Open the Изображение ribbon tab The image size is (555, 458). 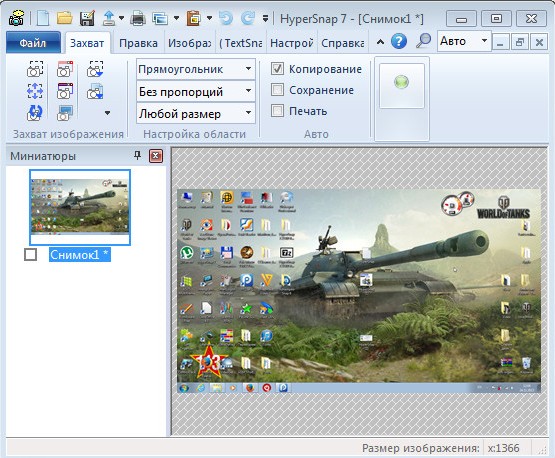tap(190, 43)
